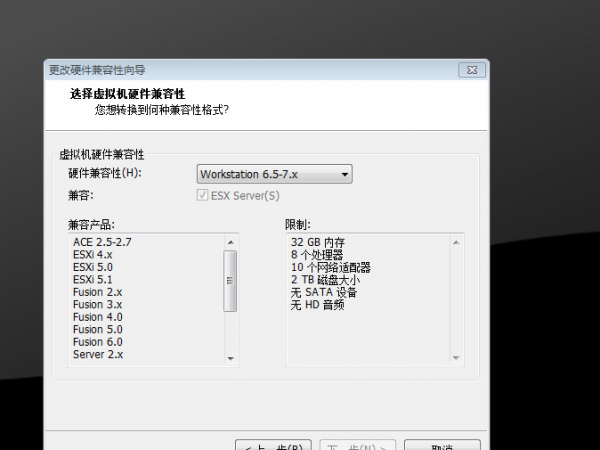Image resolution: width=600 pixels, height=450 pixels.
Task: Select Fusion 2.x in the list
Action: click(x=98, y=292)
